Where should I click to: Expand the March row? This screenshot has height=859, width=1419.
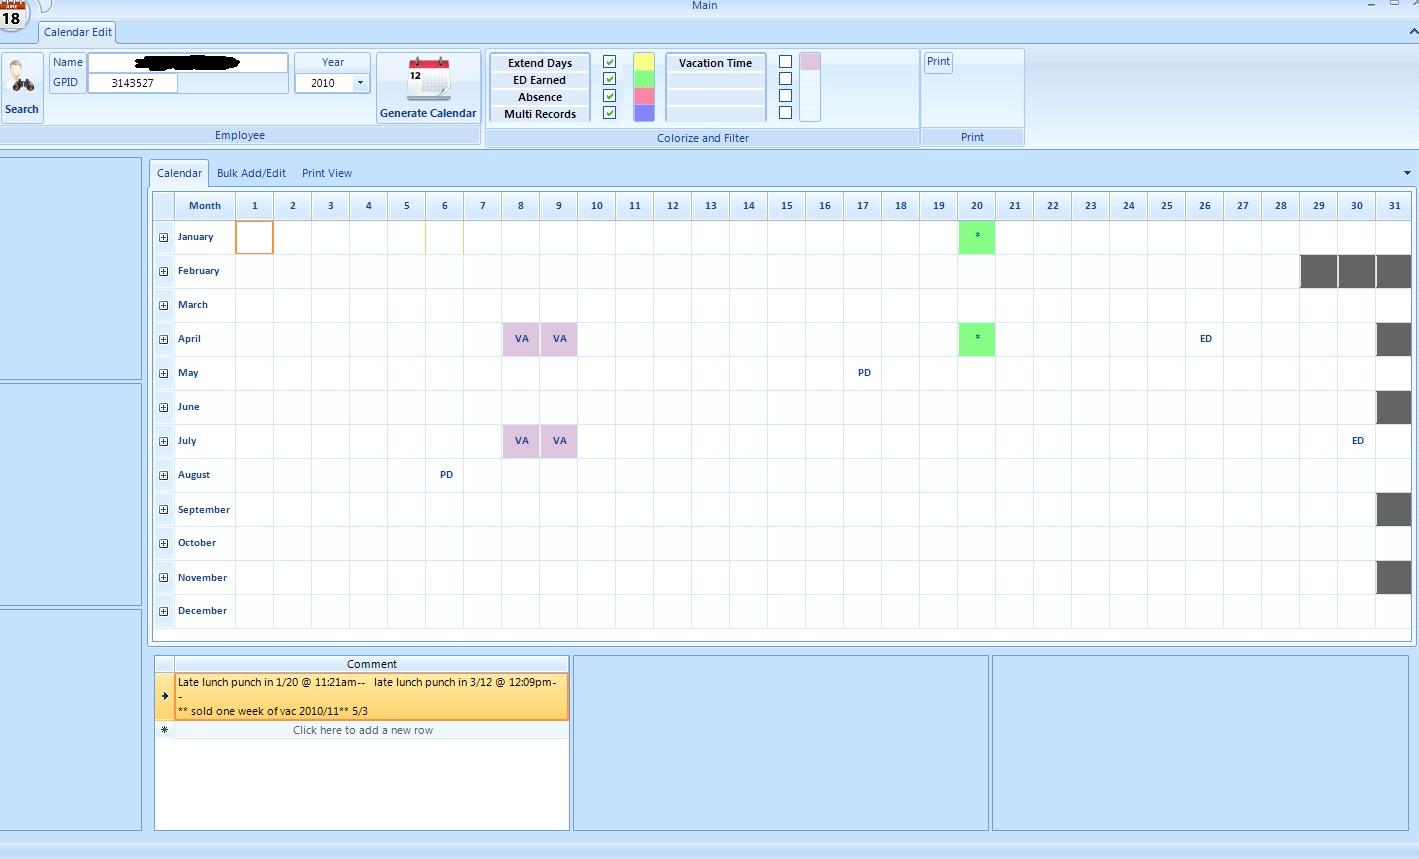(164, 306)
